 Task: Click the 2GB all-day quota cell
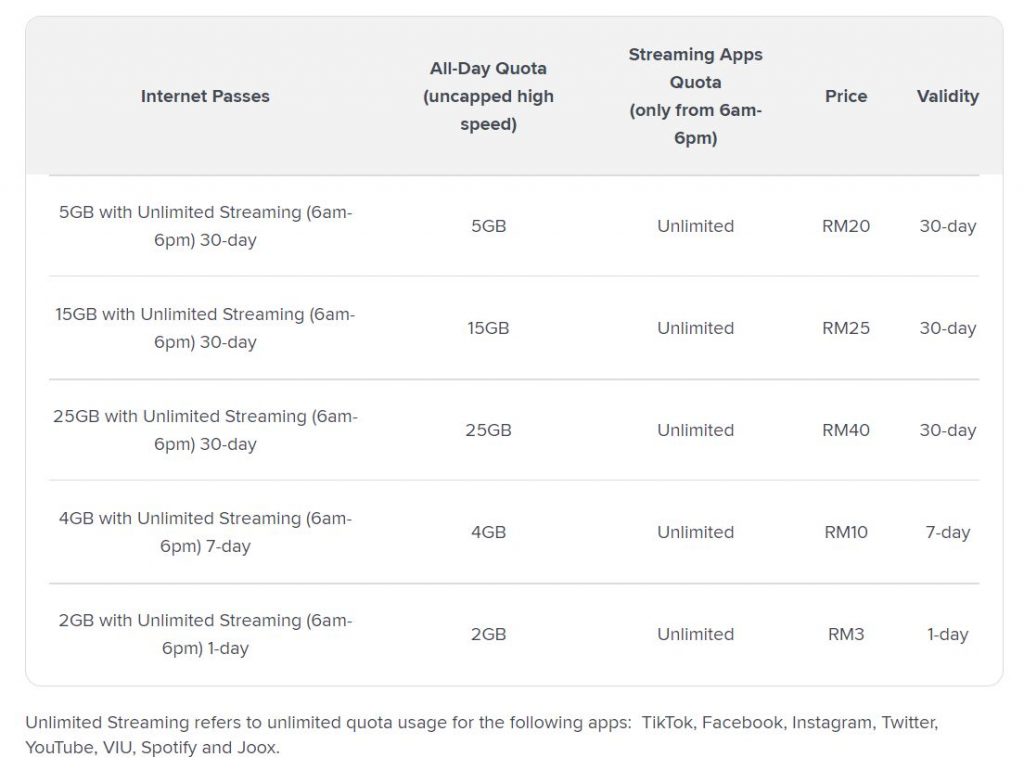pyautogui.click(x=488, y=634)
